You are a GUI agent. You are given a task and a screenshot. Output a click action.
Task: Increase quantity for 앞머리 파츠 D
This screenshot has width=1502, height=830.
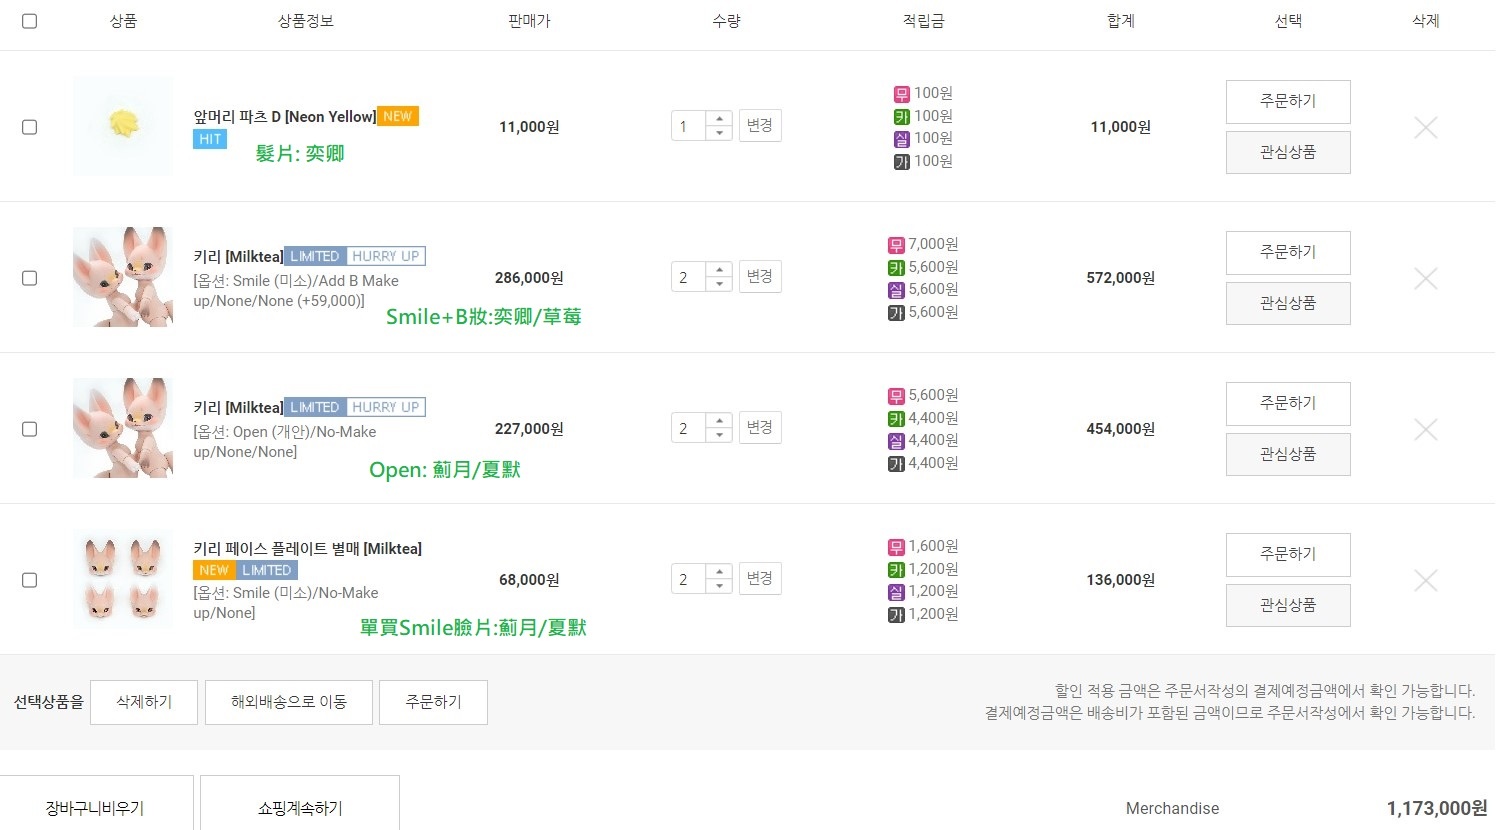click(x=719, y=119)
